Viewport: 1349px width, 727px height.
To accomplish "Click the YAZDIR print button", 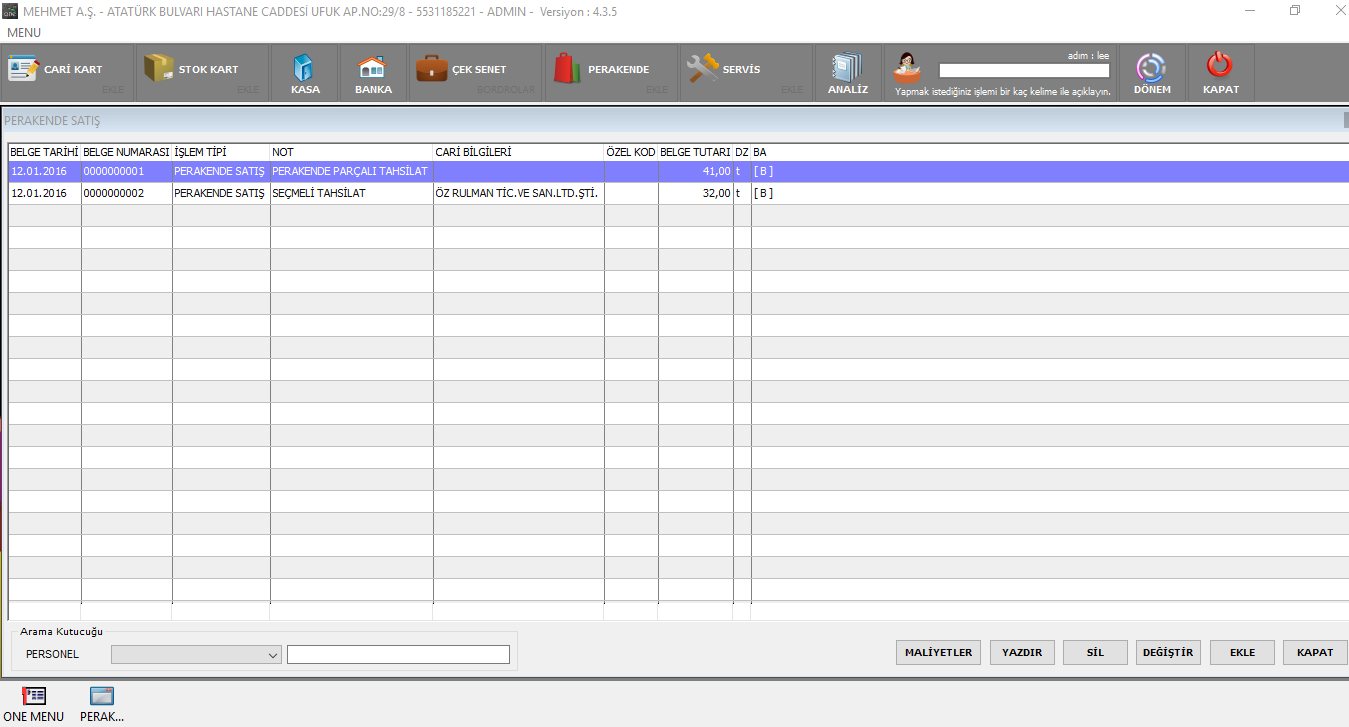I will pyautogui.click(x=1022, y=653).
